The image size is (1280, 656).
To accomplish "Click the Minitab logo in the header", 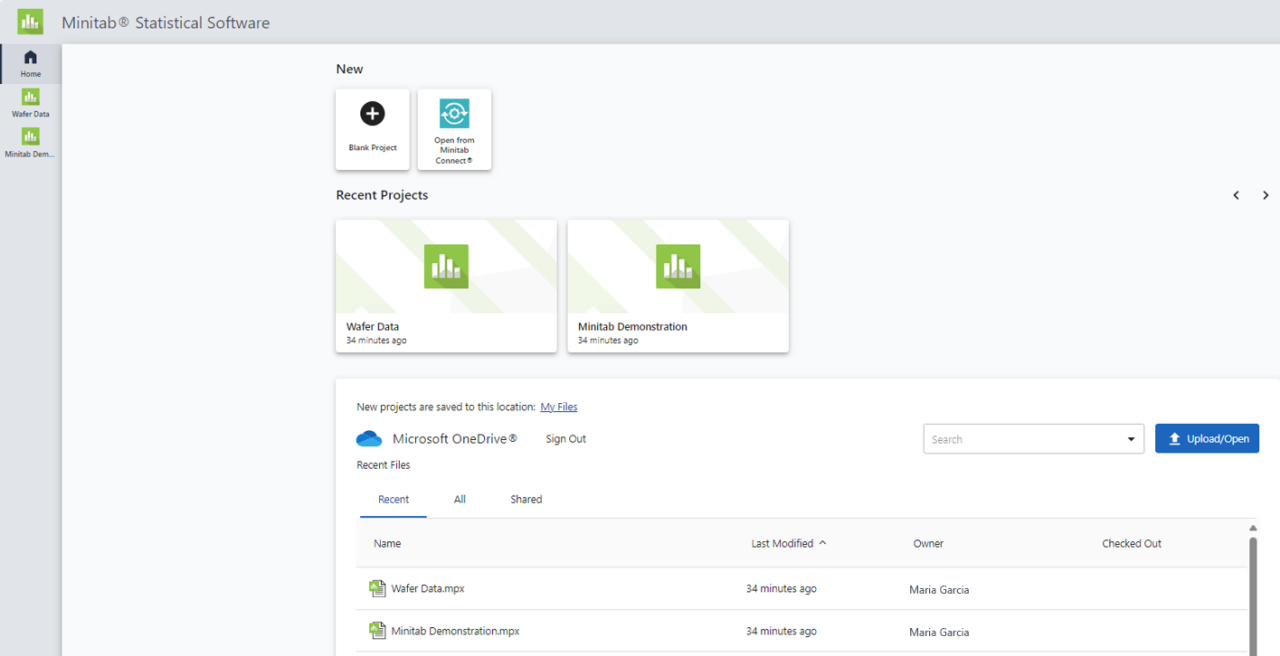I will pyautogui.click(x=30, y=21).
